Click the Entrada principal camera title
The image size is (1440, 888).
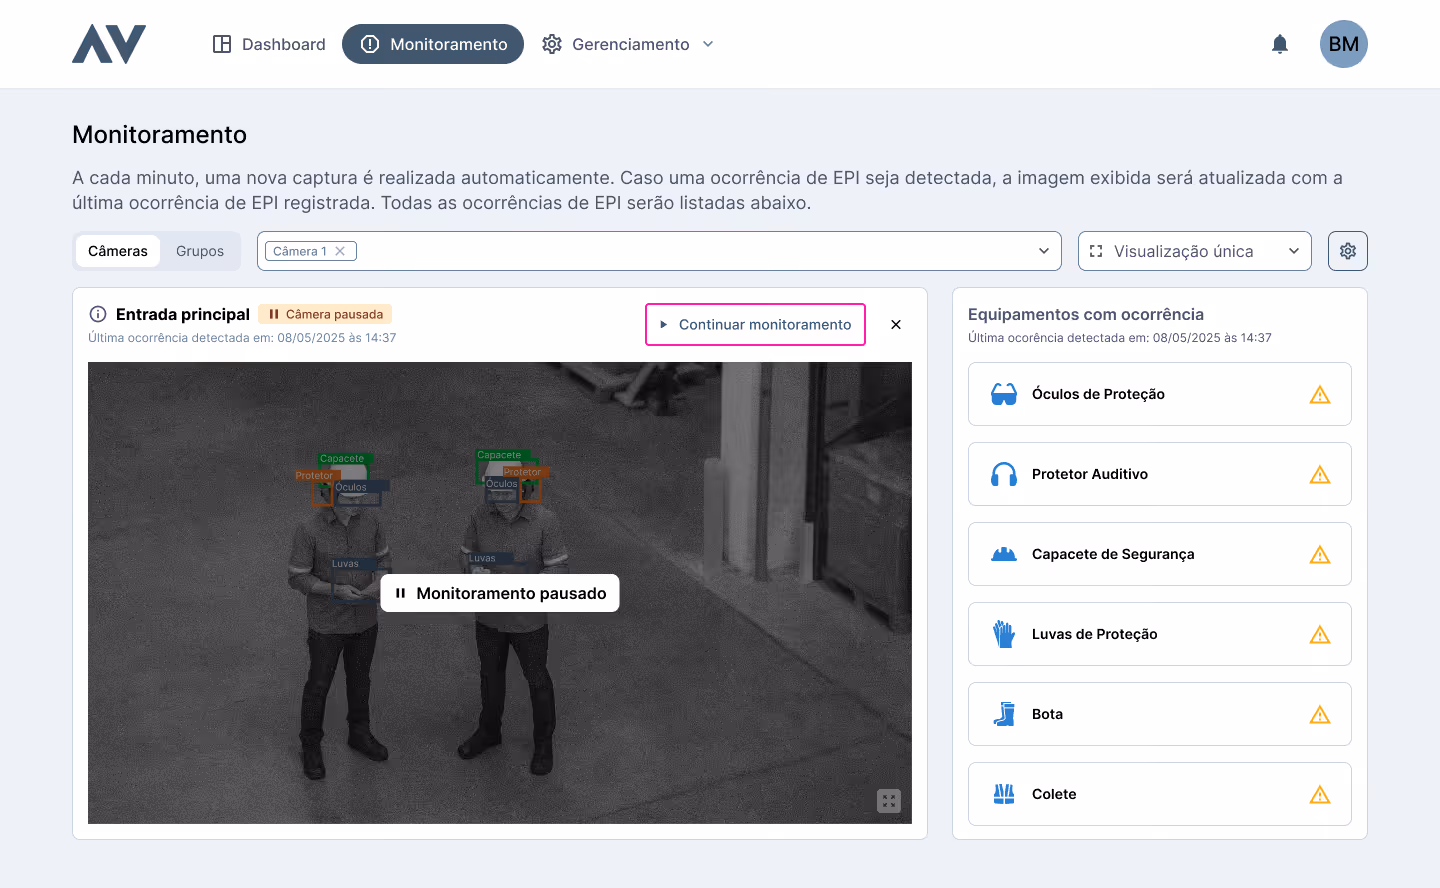(183, 314)
